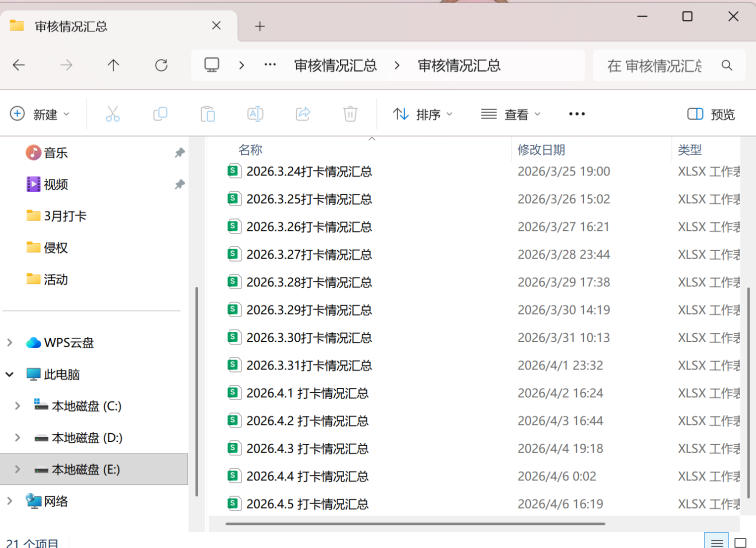Click the Share icon in toolbar
Viewport: 756px width, 548px height.
[x=303, y=114]
